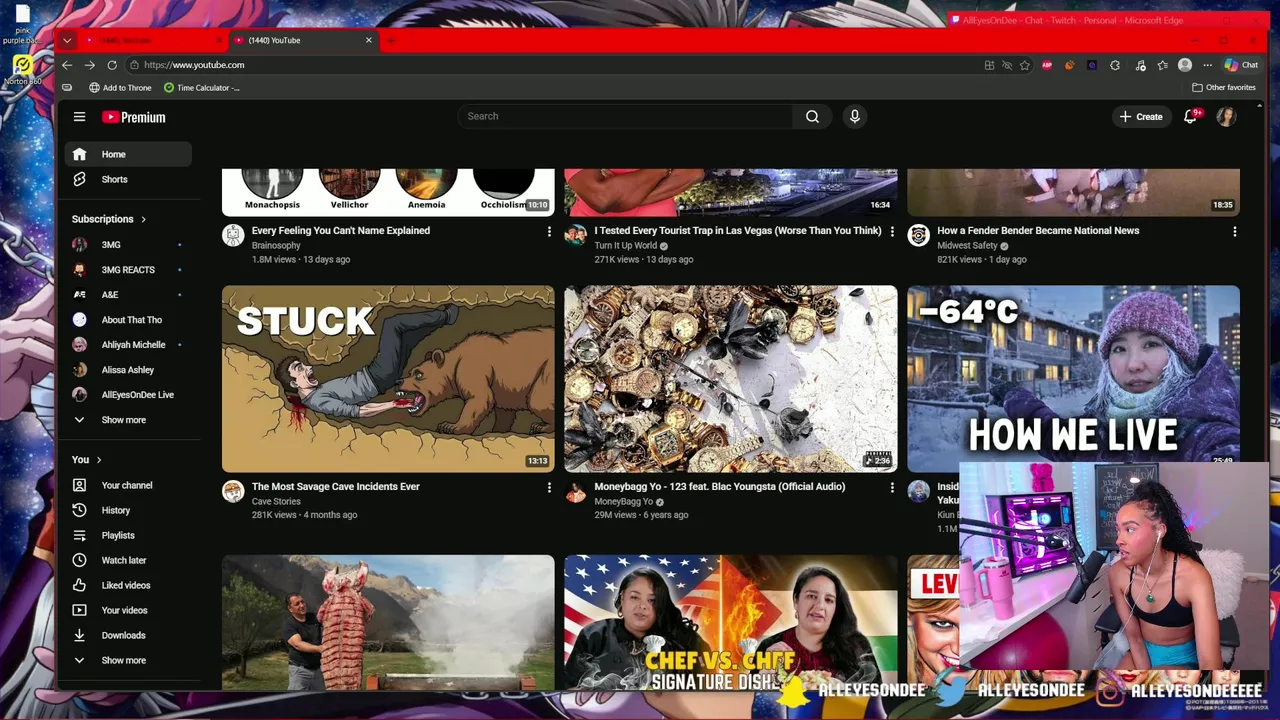Click the Edge profile avatar icon
Viewport: 1280px width, 720px height.
pyautogui.click(x=1185, y=65)
